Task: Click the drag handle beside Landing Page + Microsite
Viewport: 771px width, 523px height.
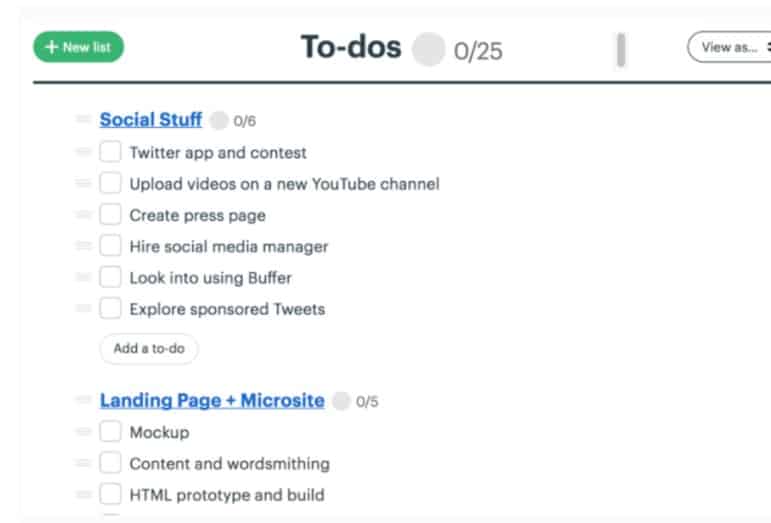Action: 83,399
